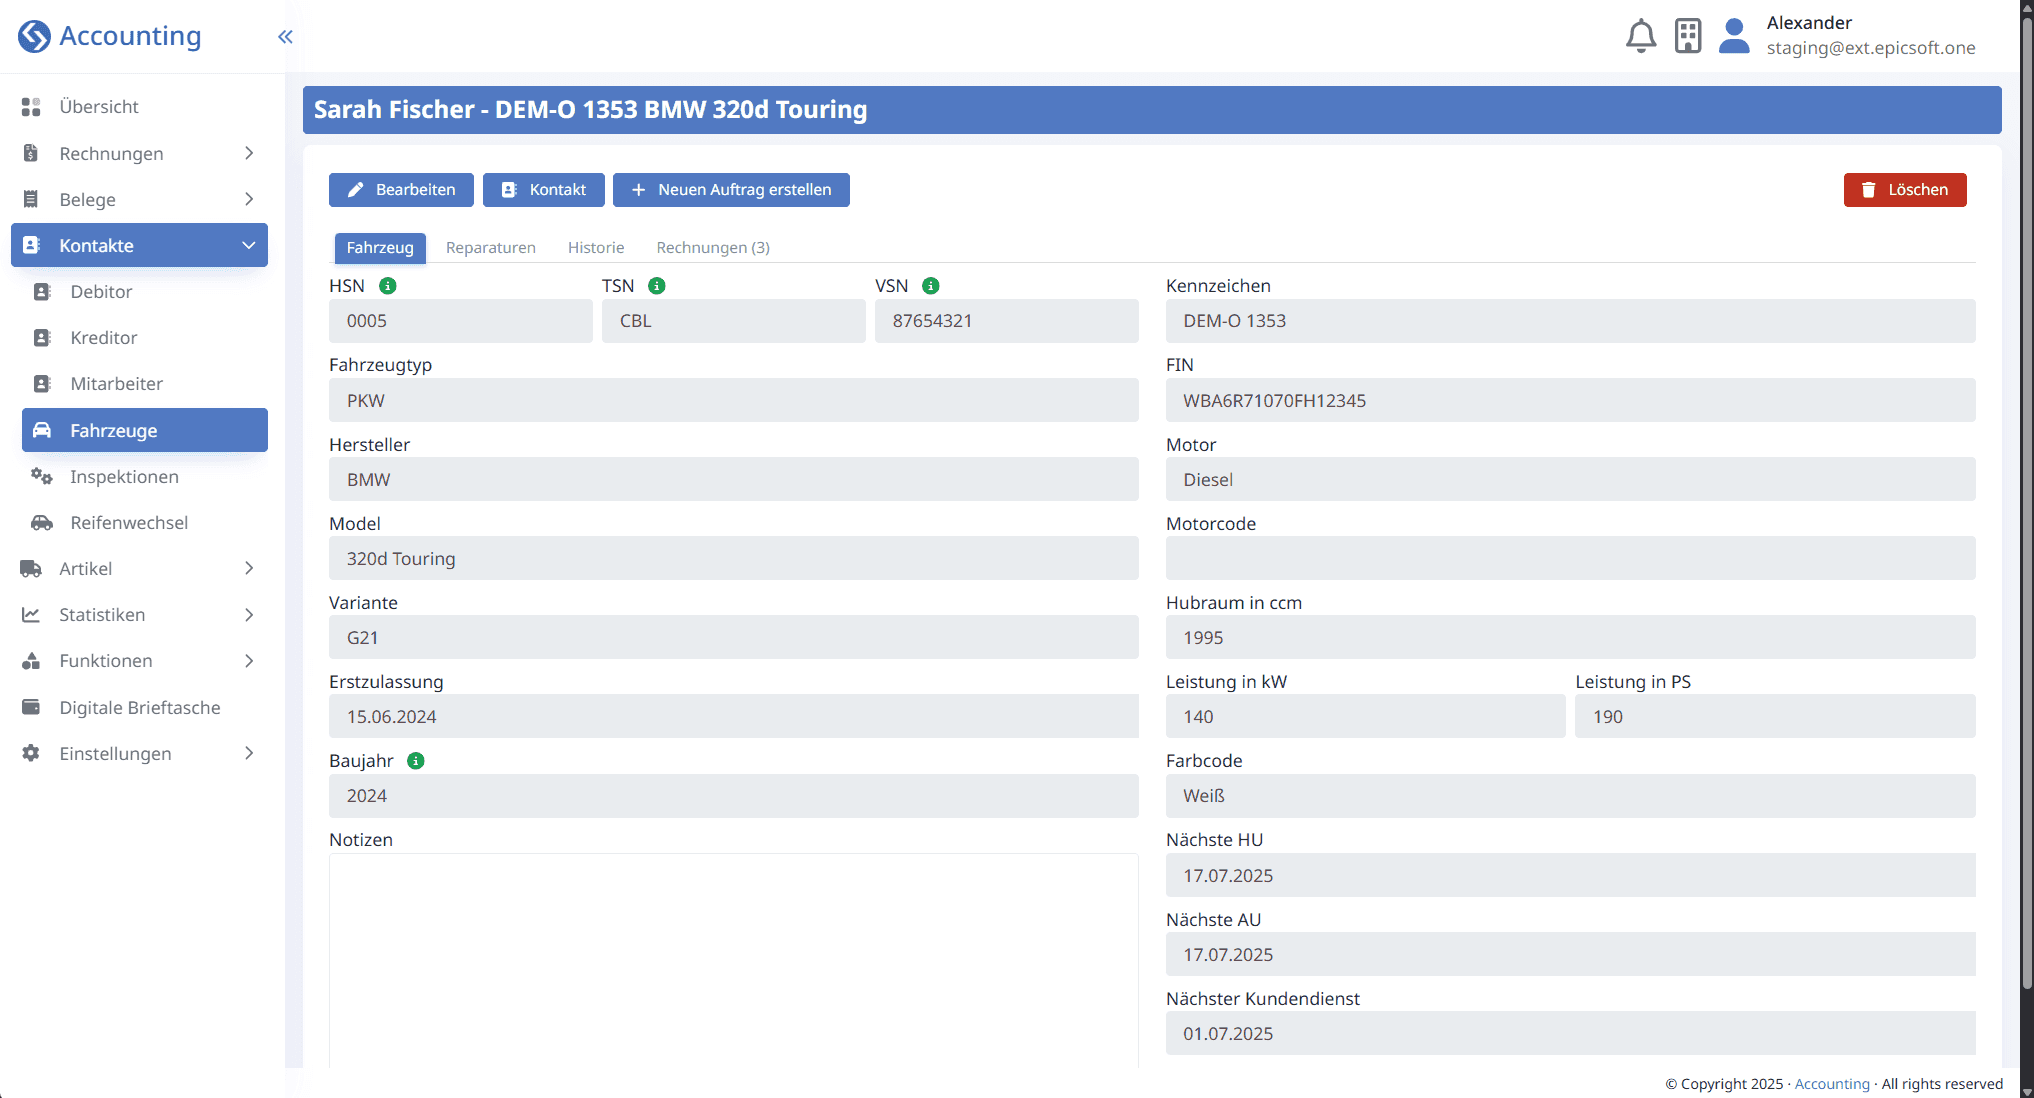Screen dimensions: 2034x1098
Task: Open Reifenwechsel page
Action: 144,523
